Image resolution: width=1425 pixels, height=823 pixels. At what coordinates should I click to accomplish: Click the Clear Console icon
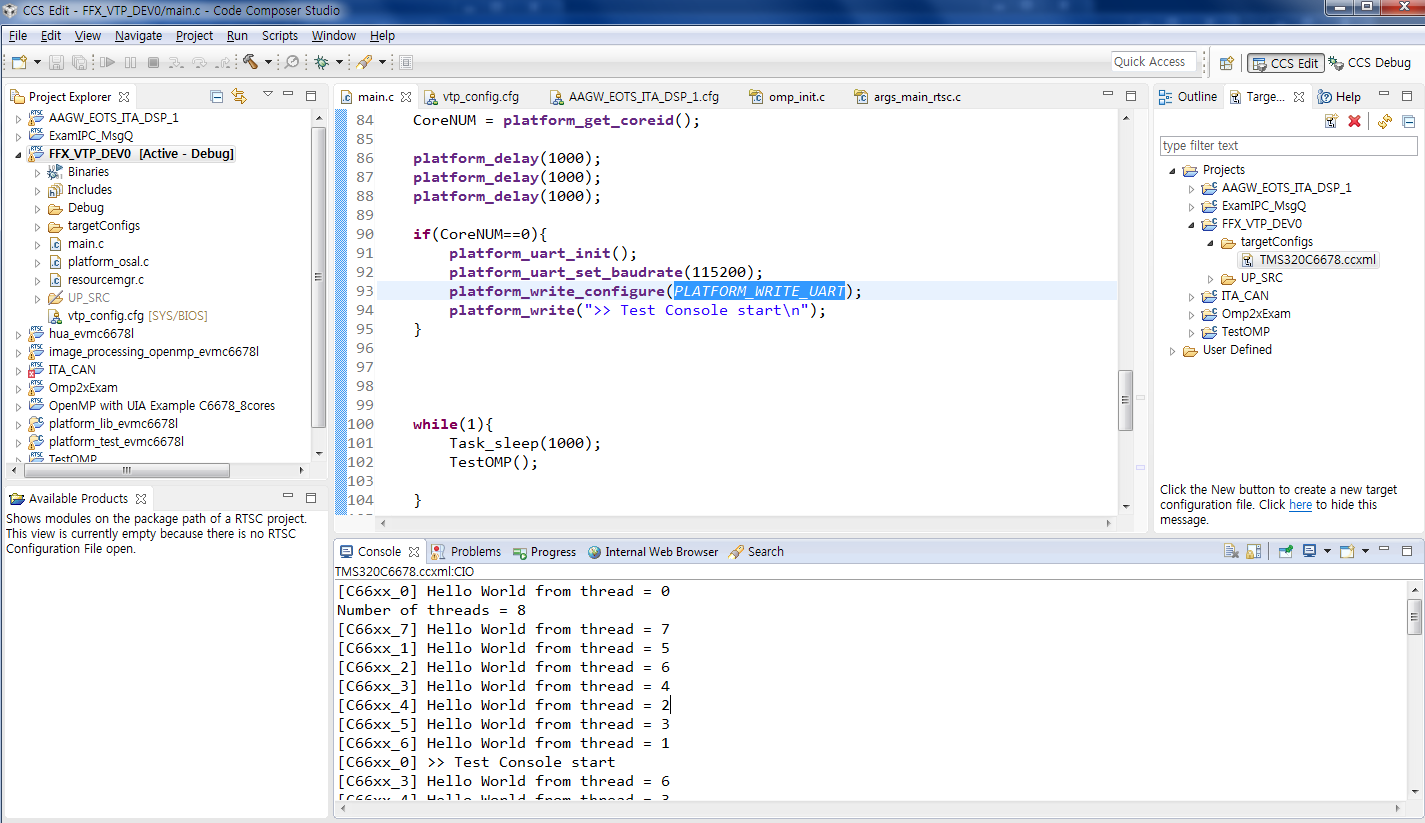(x=1231, y=551)
